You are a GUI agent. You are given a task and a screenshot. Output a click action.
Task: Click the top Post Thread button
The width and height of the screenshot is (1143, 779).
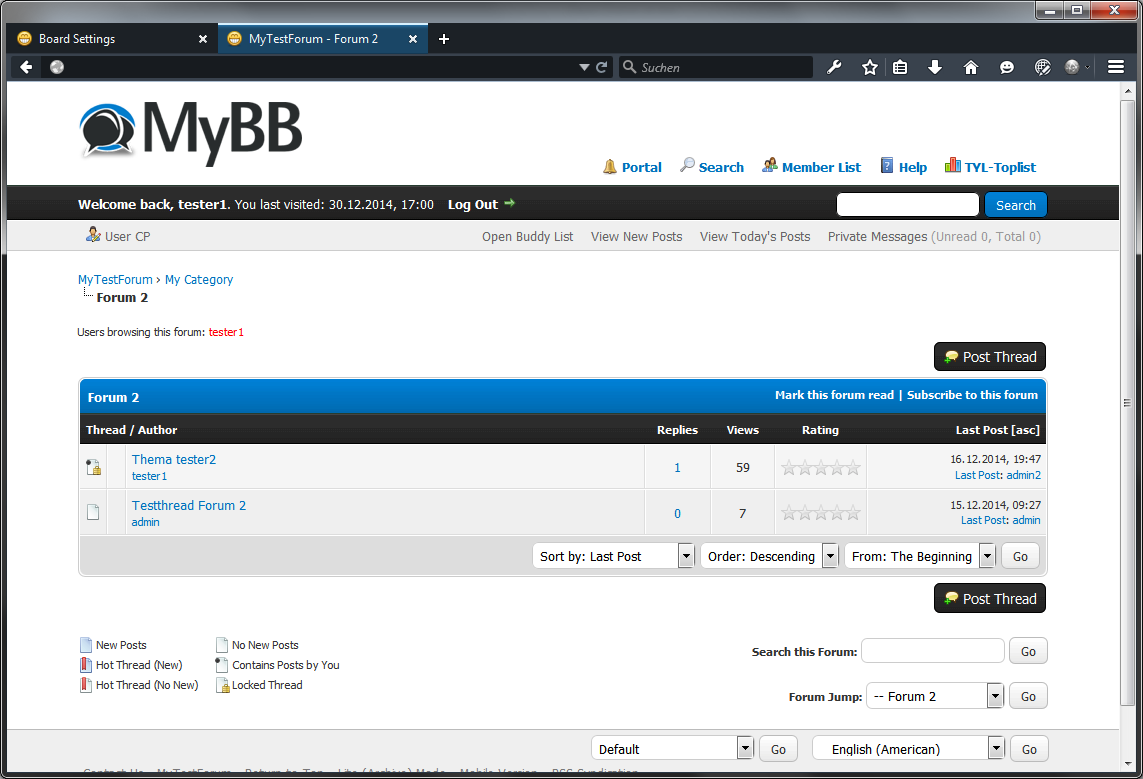(989, 357)
